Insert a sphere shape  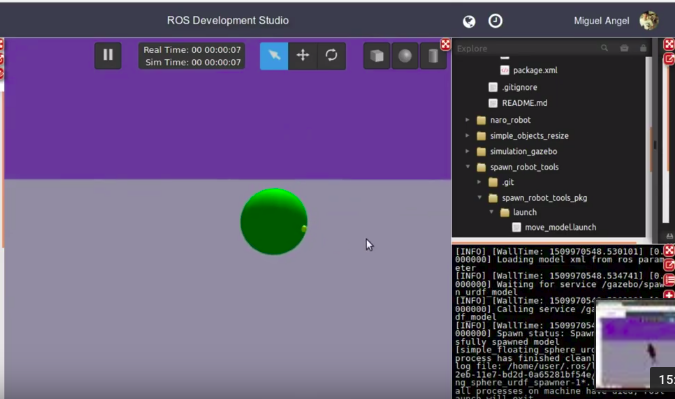(405, 56)
